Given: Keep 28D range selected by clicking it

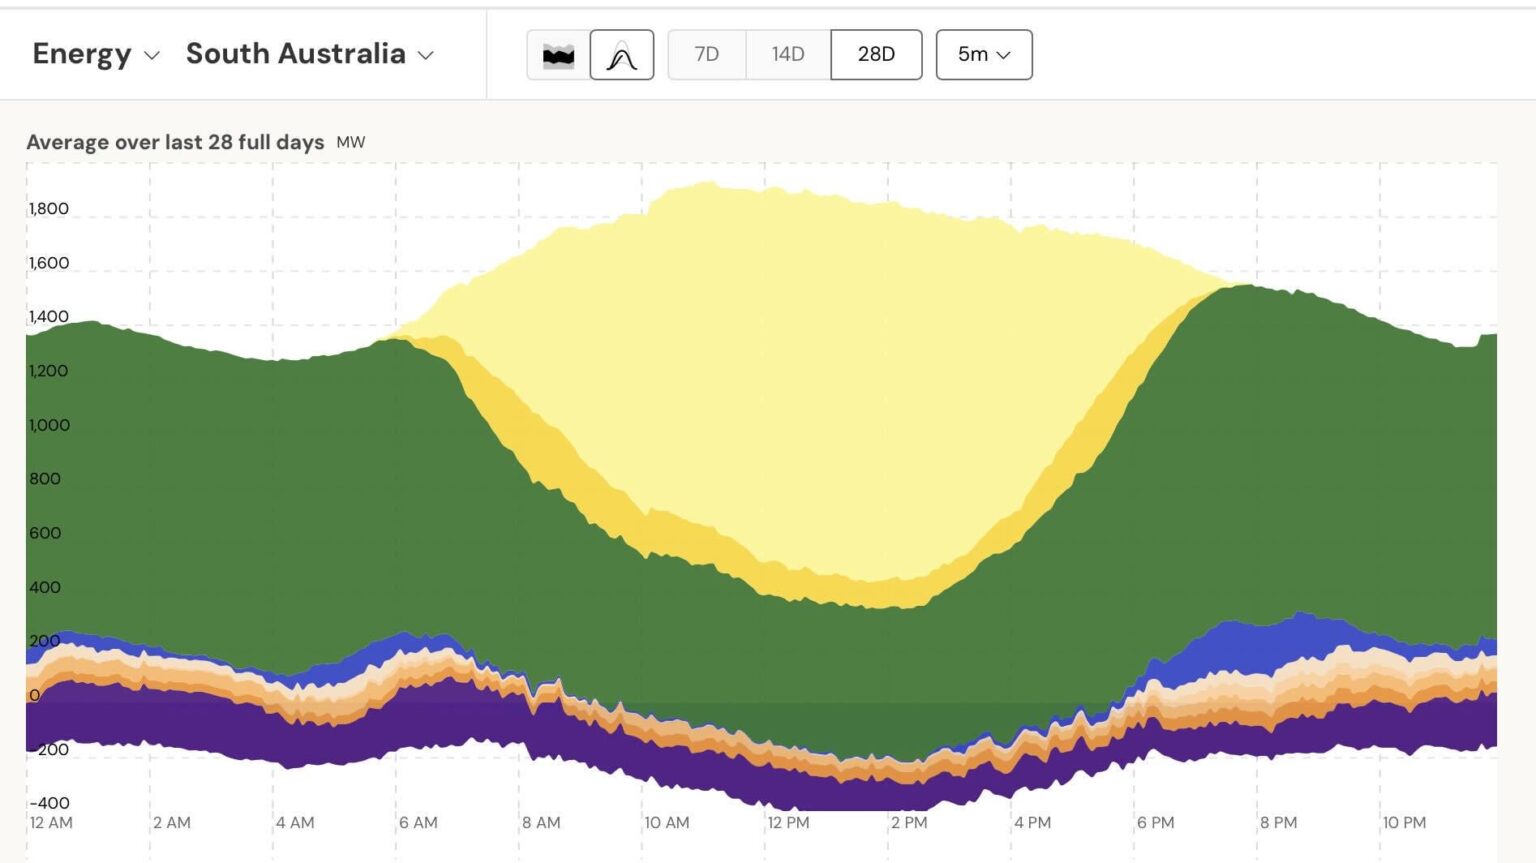Looking at the screenshot, I should (874, 54).
